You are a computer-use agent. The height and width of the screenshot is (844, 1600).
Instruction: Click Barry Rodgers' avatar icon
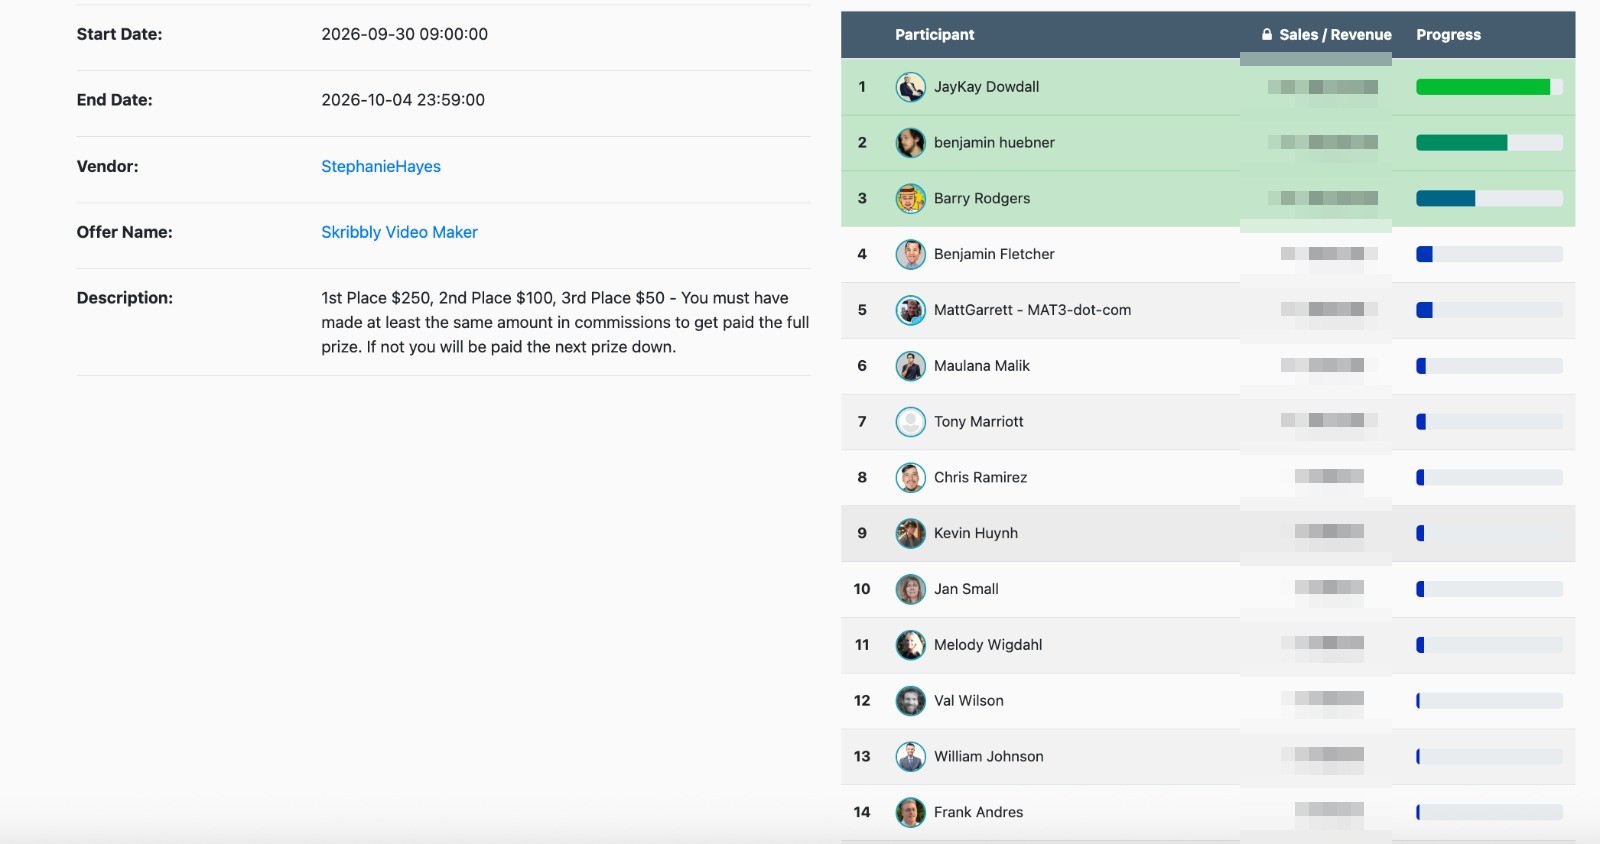[910, 199]
